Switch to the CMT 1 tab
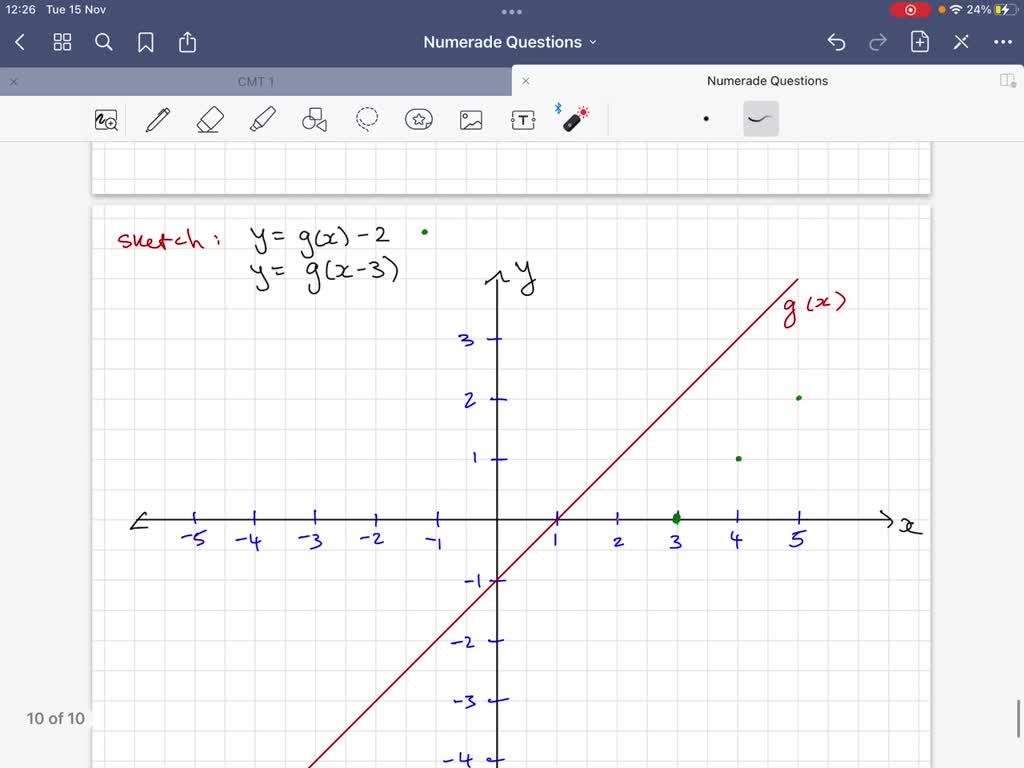The image size is (1024, 768). (256, 81)
